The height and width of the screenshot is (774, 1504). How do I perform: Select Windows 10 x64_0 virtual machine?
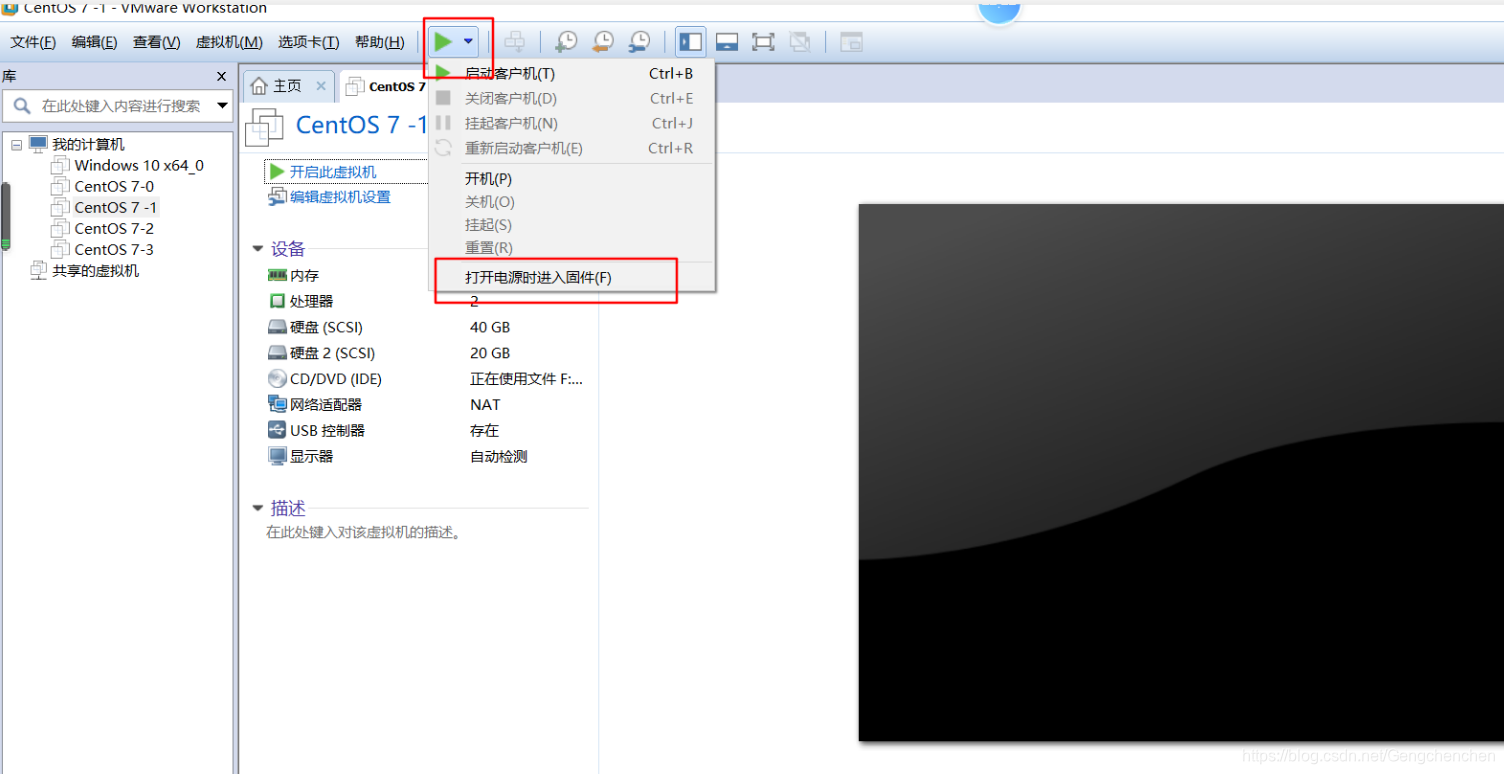(139, 165)
